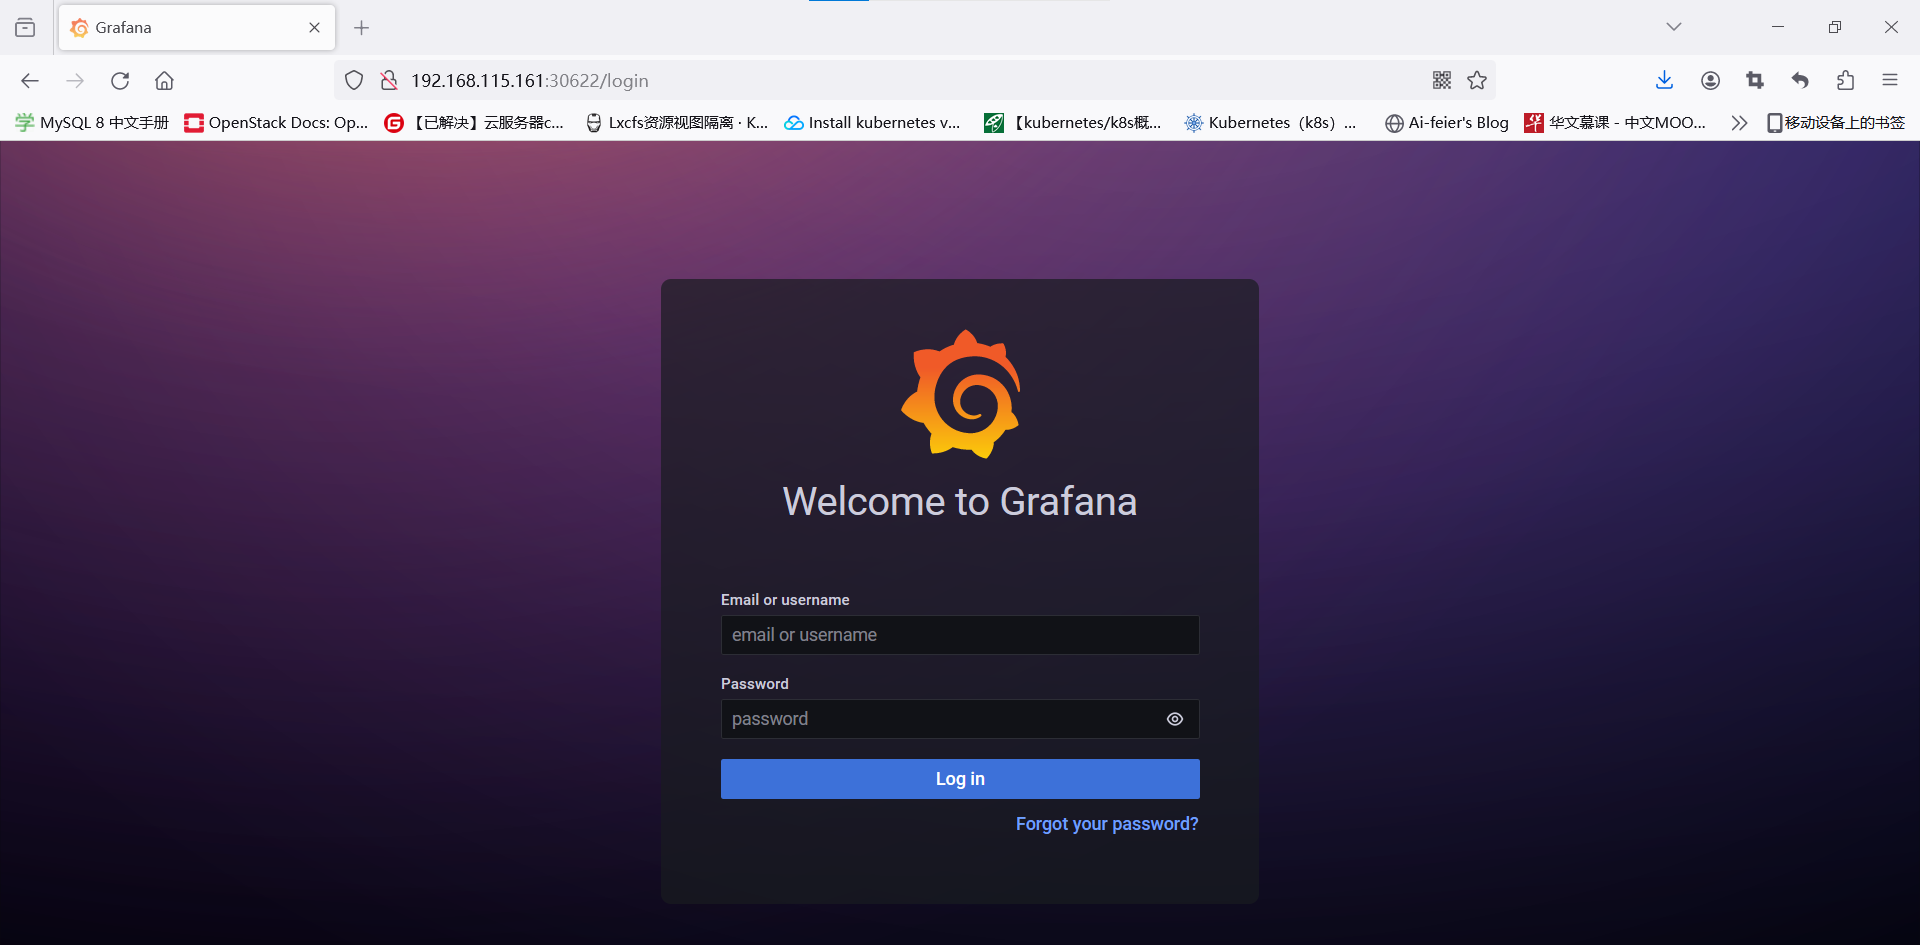Click the screenshot crop toolbar icon
Screen dimensions: 1920x945
click(x=1755, y=81)
